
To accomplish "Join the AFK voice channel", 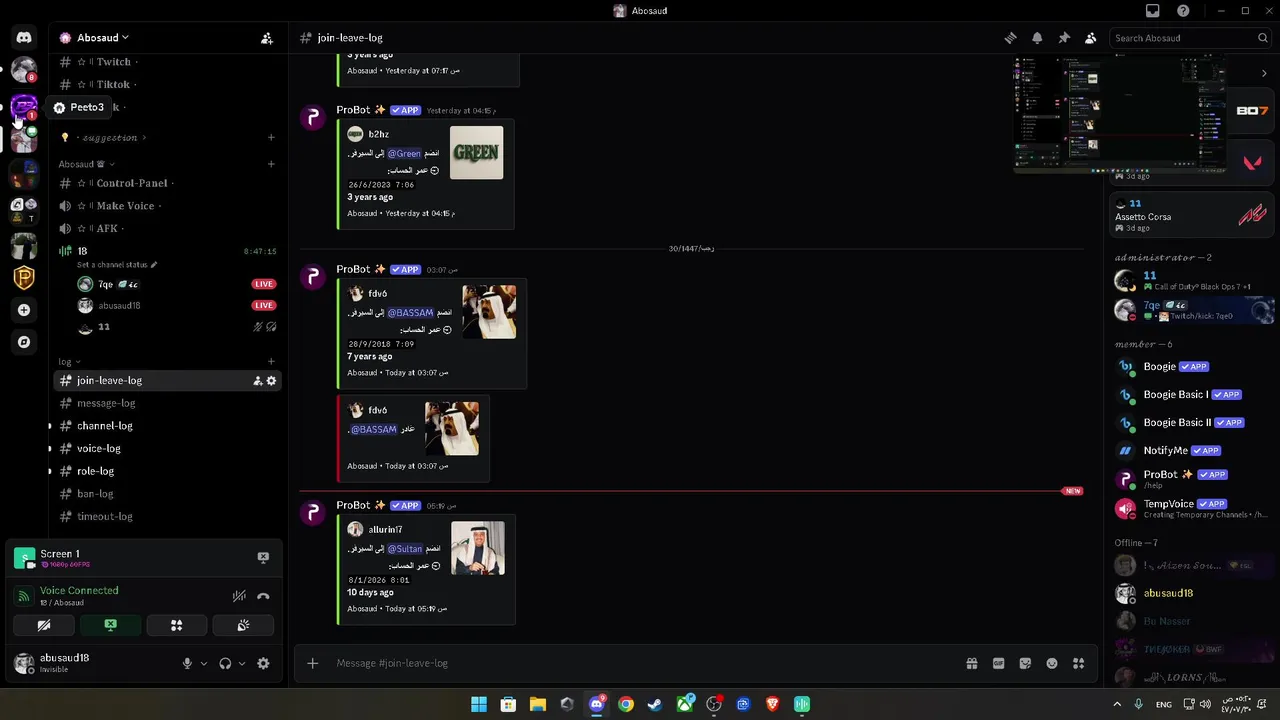I will coord(168,229).
